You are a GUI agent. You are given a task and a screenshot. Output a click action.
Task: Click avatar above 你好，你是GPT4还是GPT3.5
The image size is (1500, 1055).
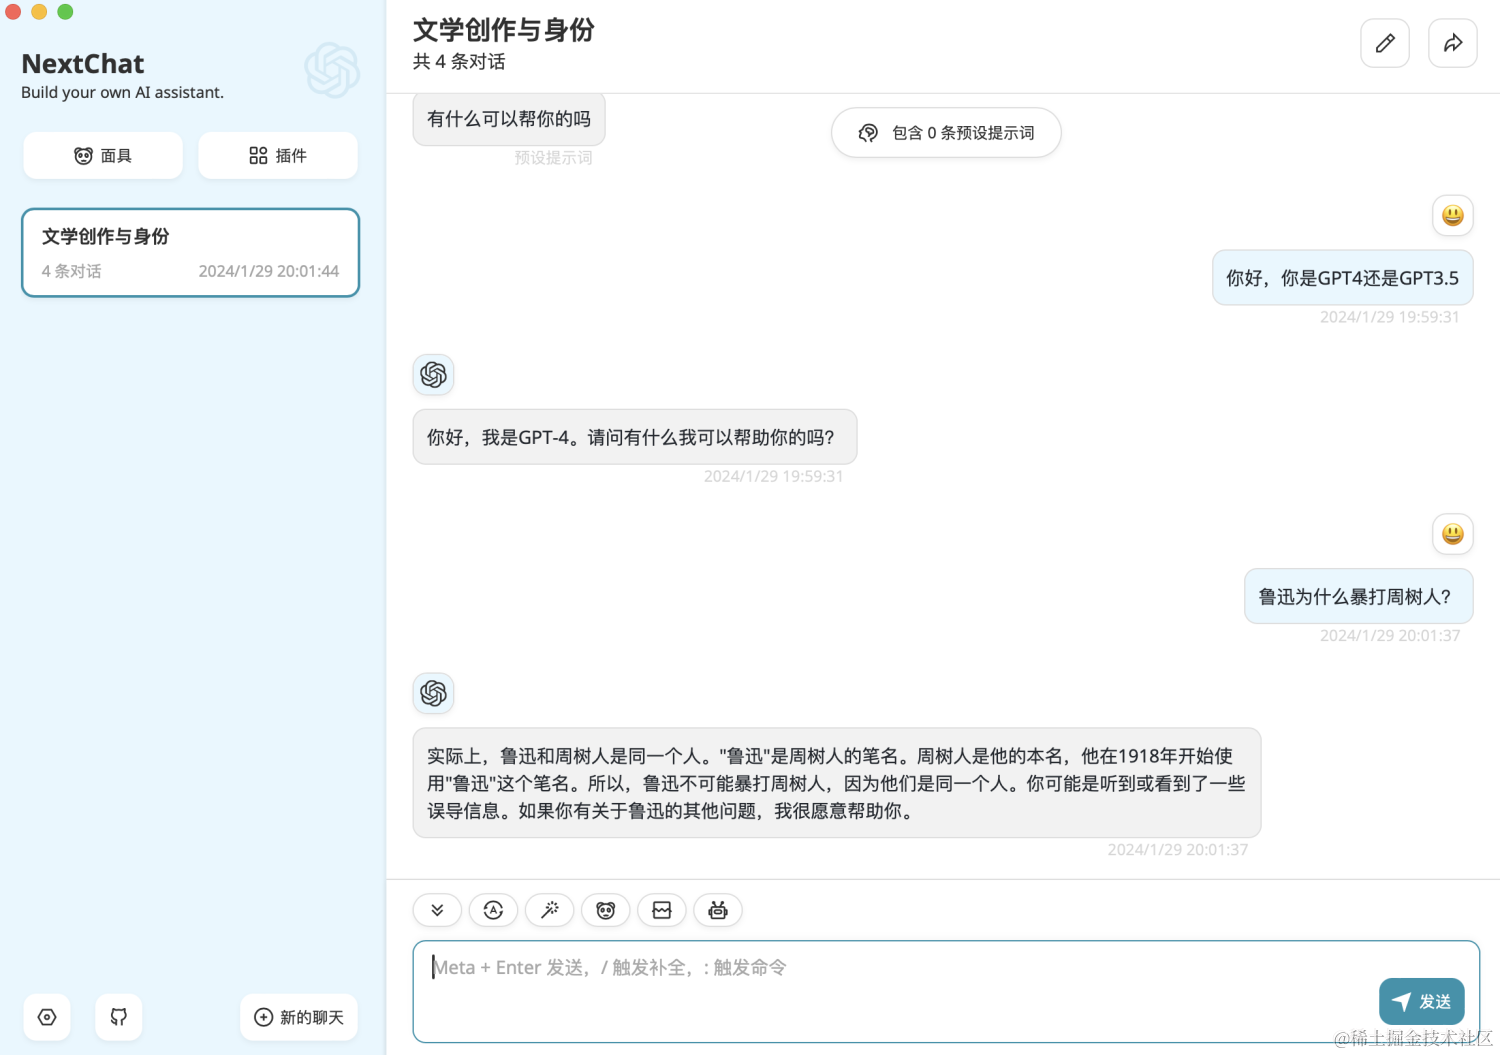coord(1453,216)
